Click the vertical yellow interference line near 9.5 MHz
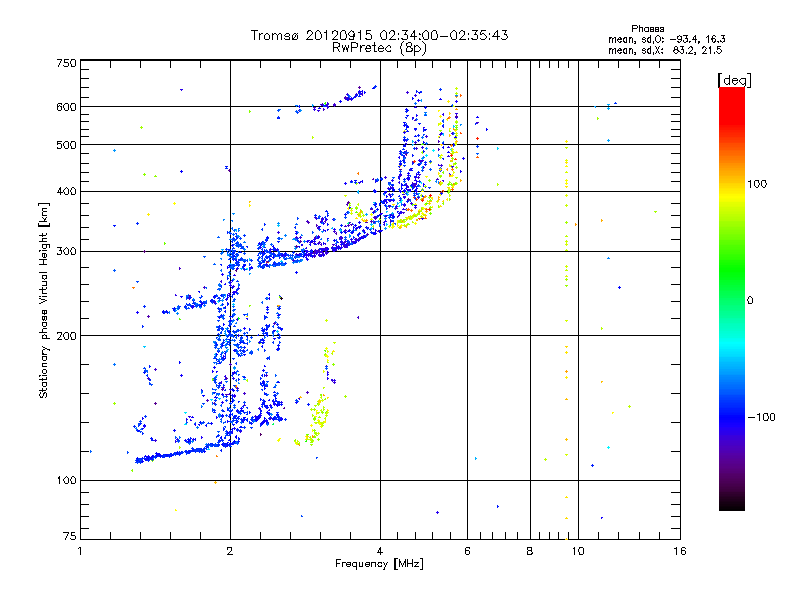 click(566, 339)
